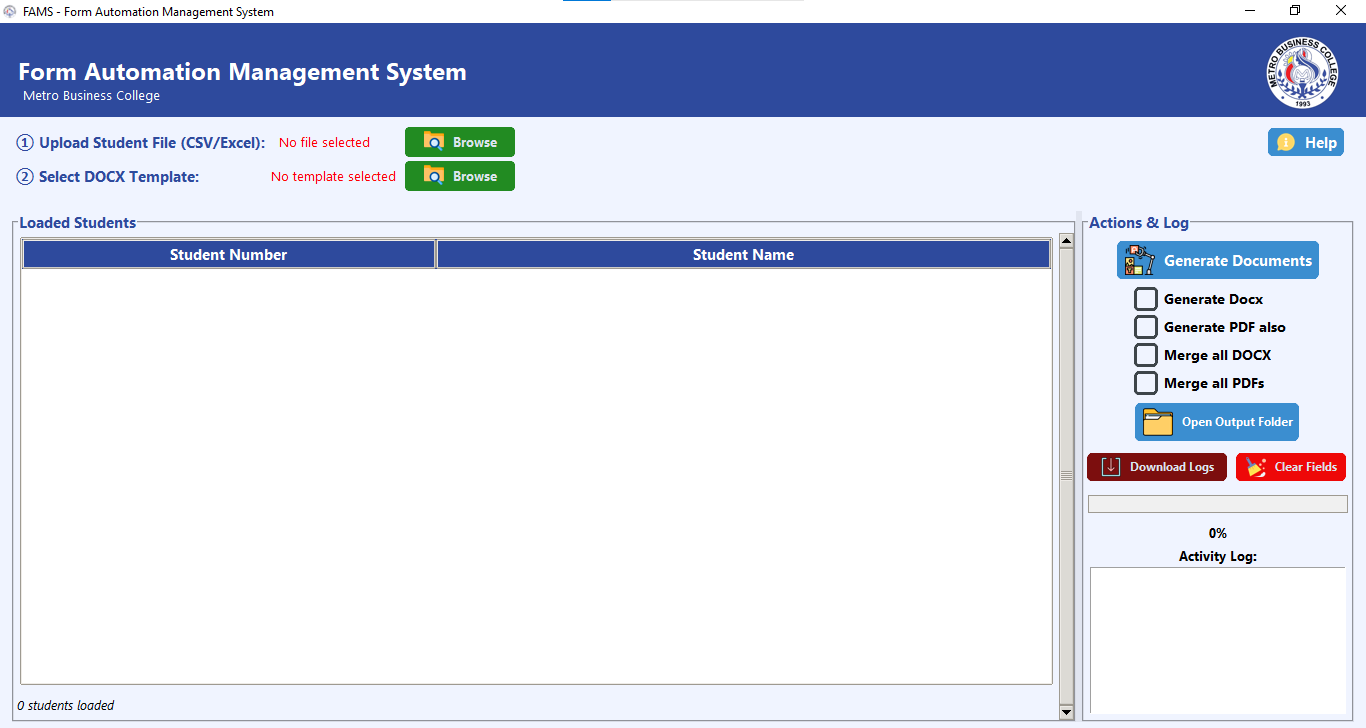Click the scrollbar up arrow
The width and height of the screenshot is (1366, 728).
(1066, 240)
